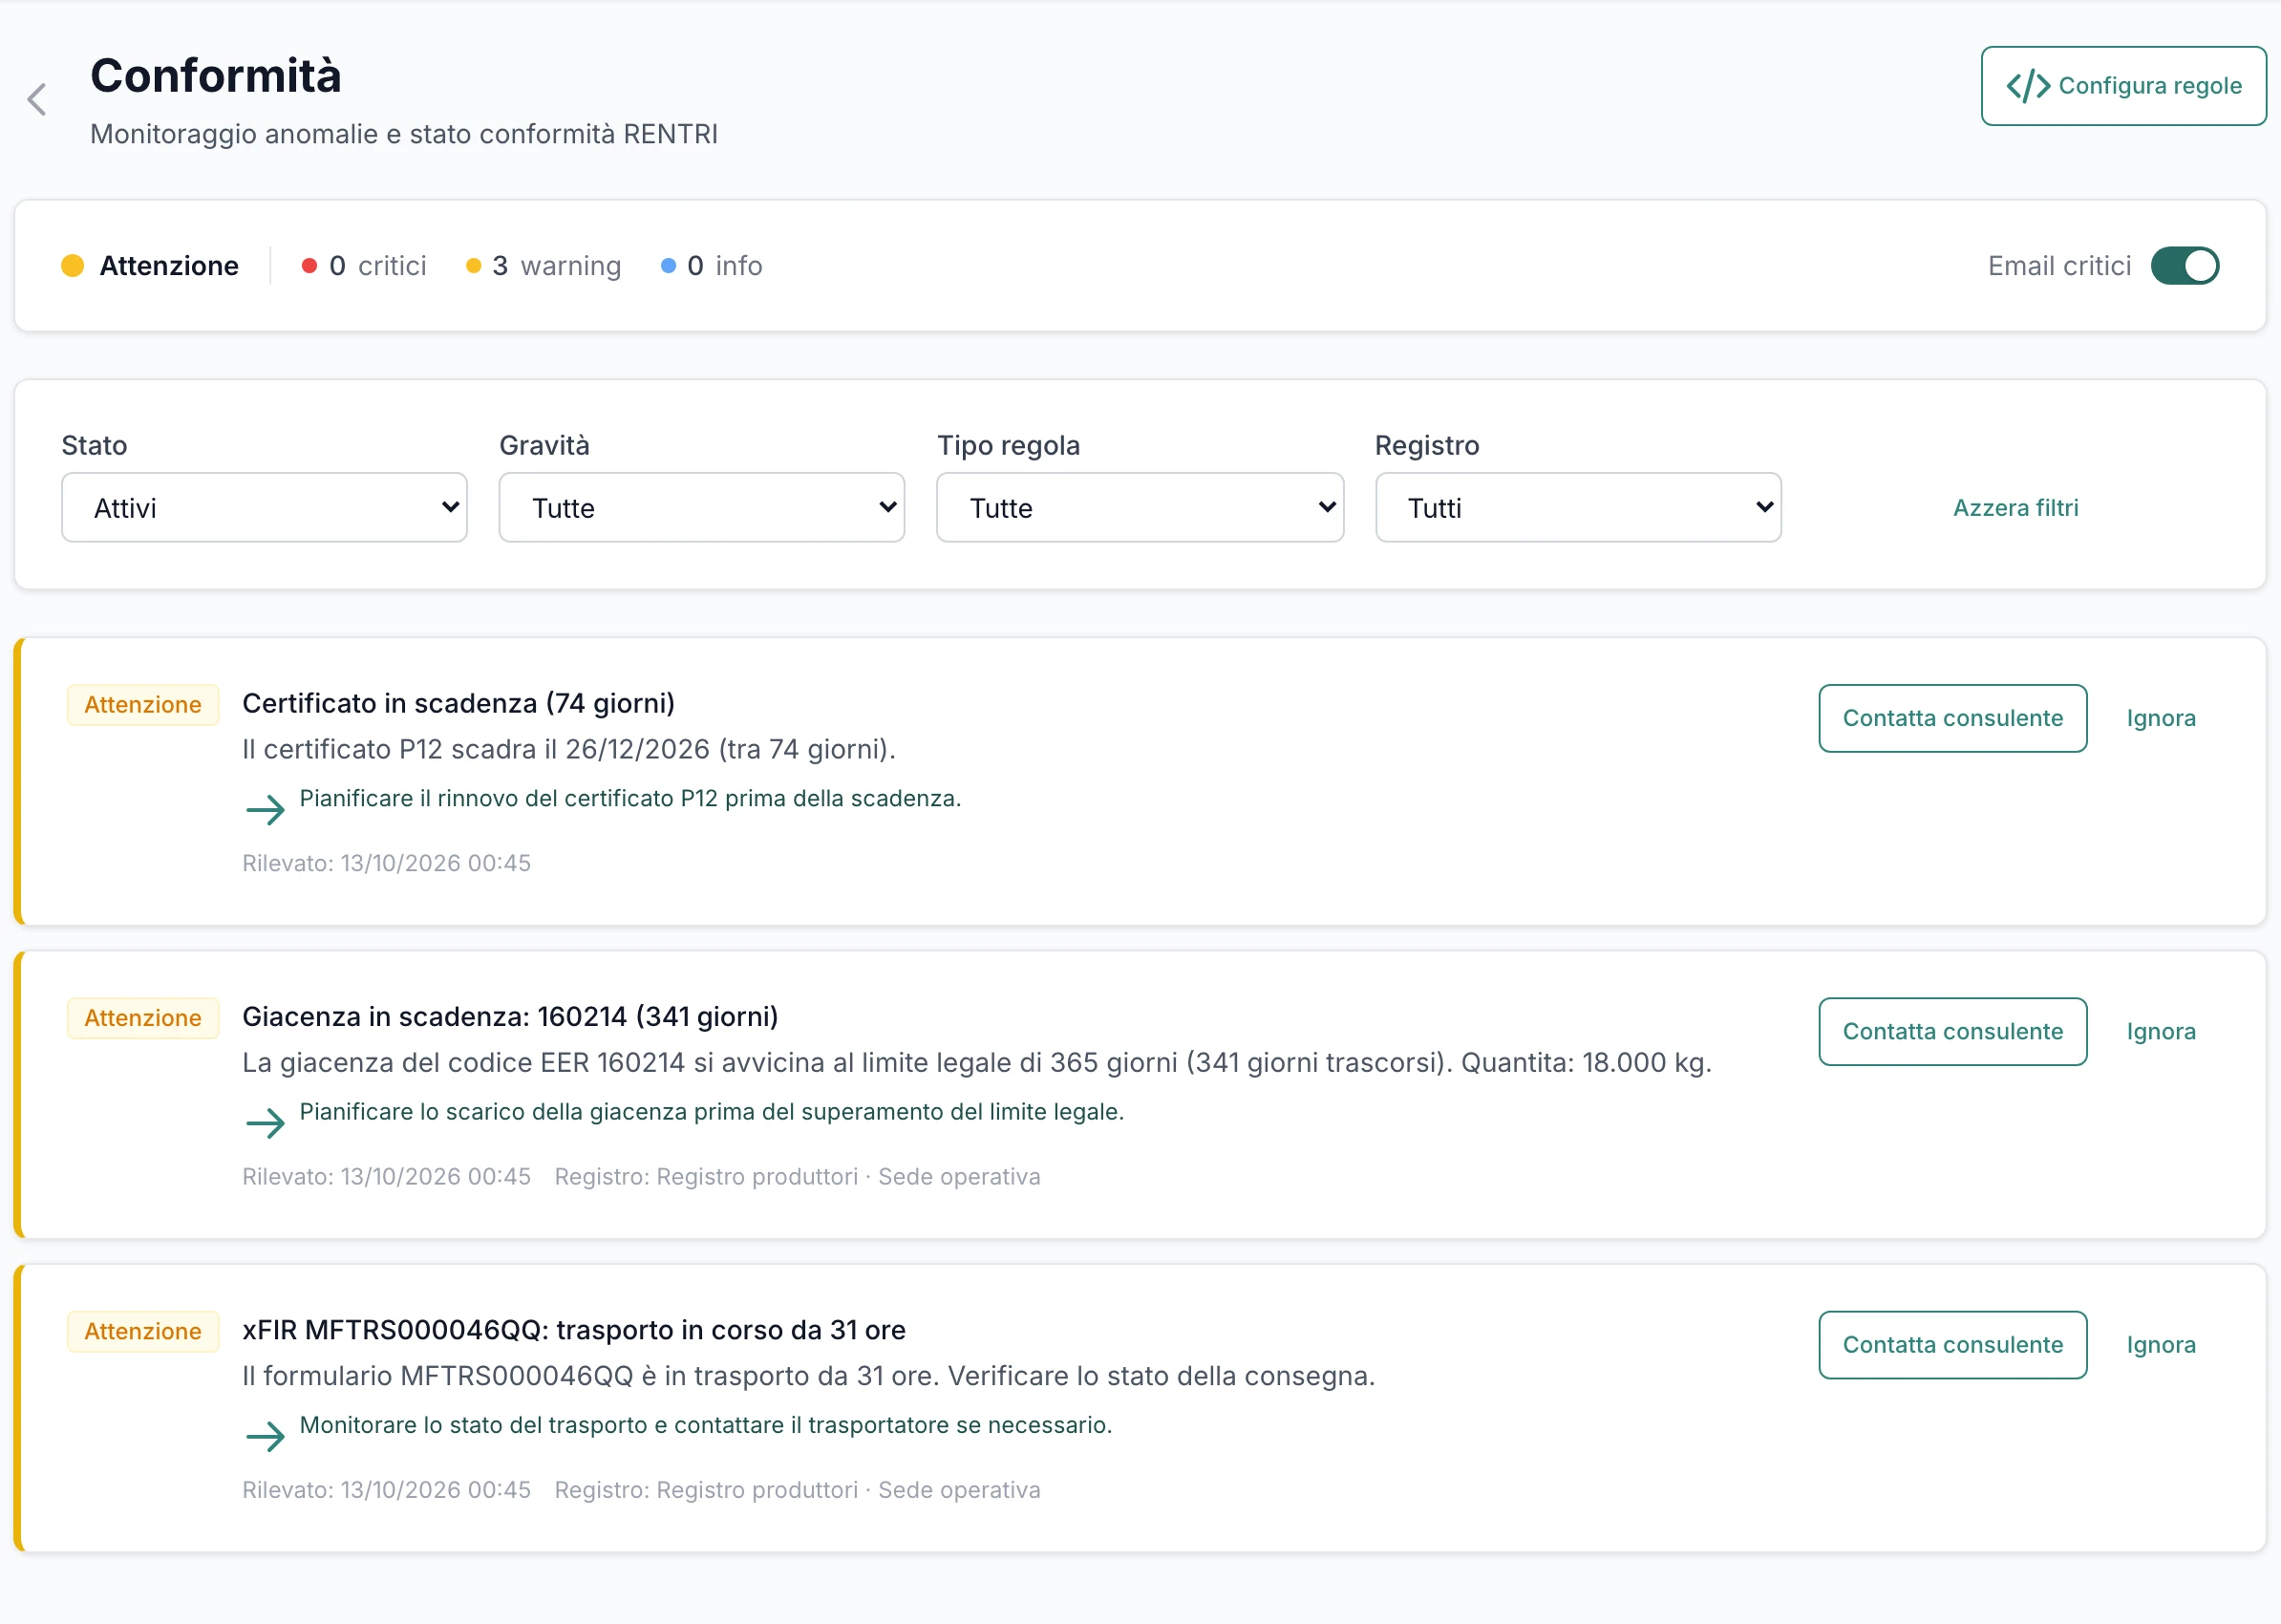Click the blue info indicator dot
2281x1624 pixels.
click(x=668, y=266)
